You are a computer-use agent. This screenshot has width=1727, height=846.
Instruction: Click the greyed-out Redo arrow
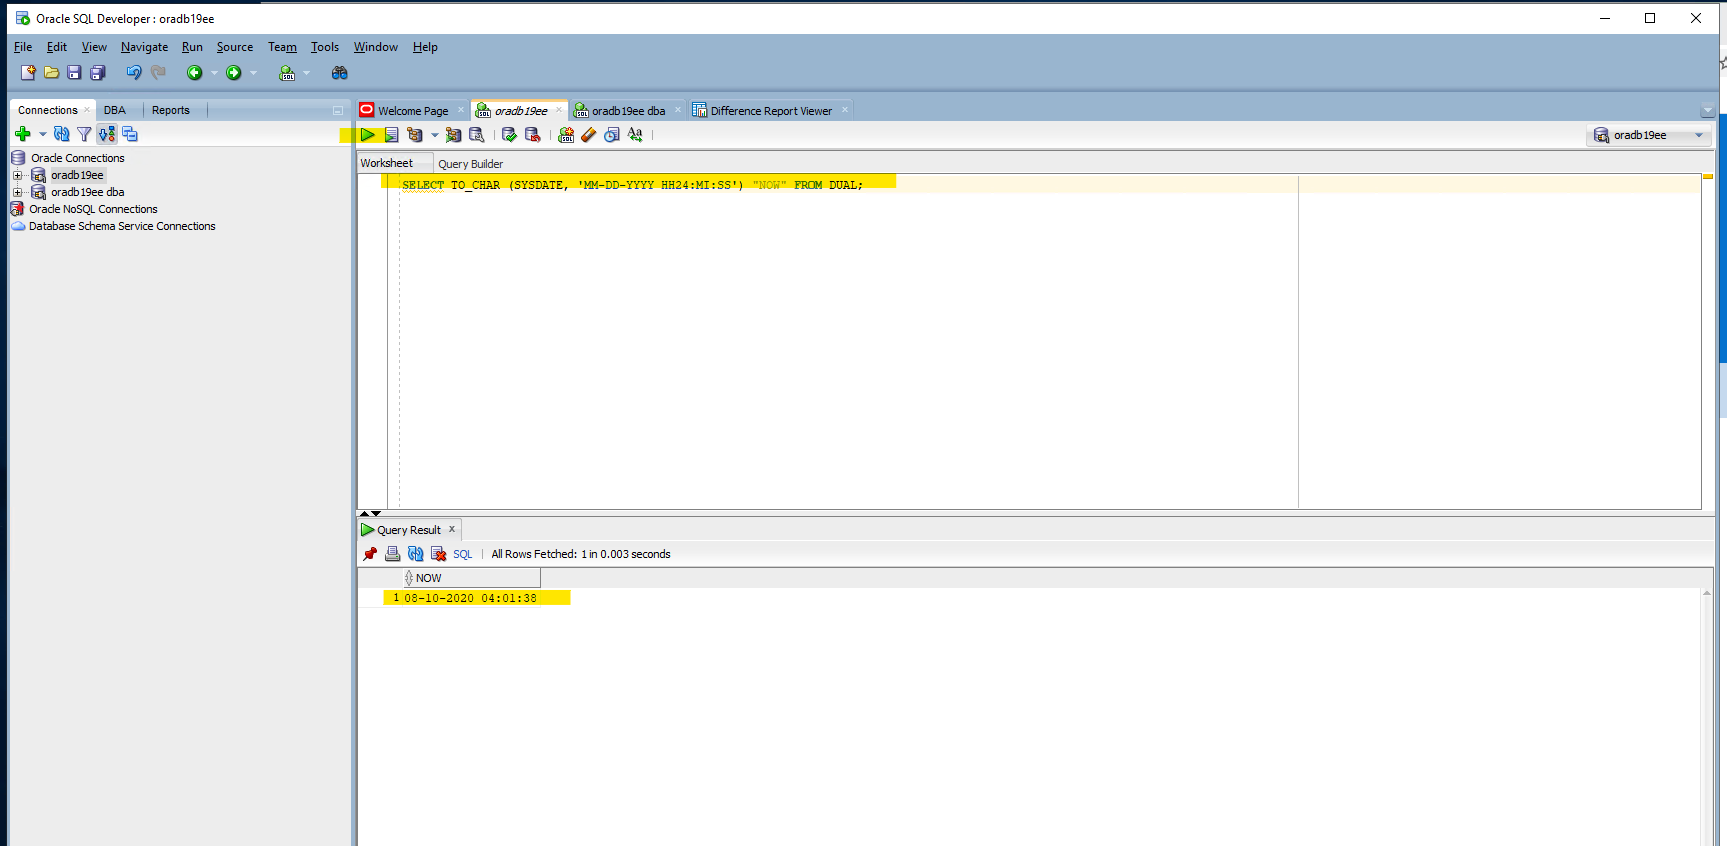[158, 73]
